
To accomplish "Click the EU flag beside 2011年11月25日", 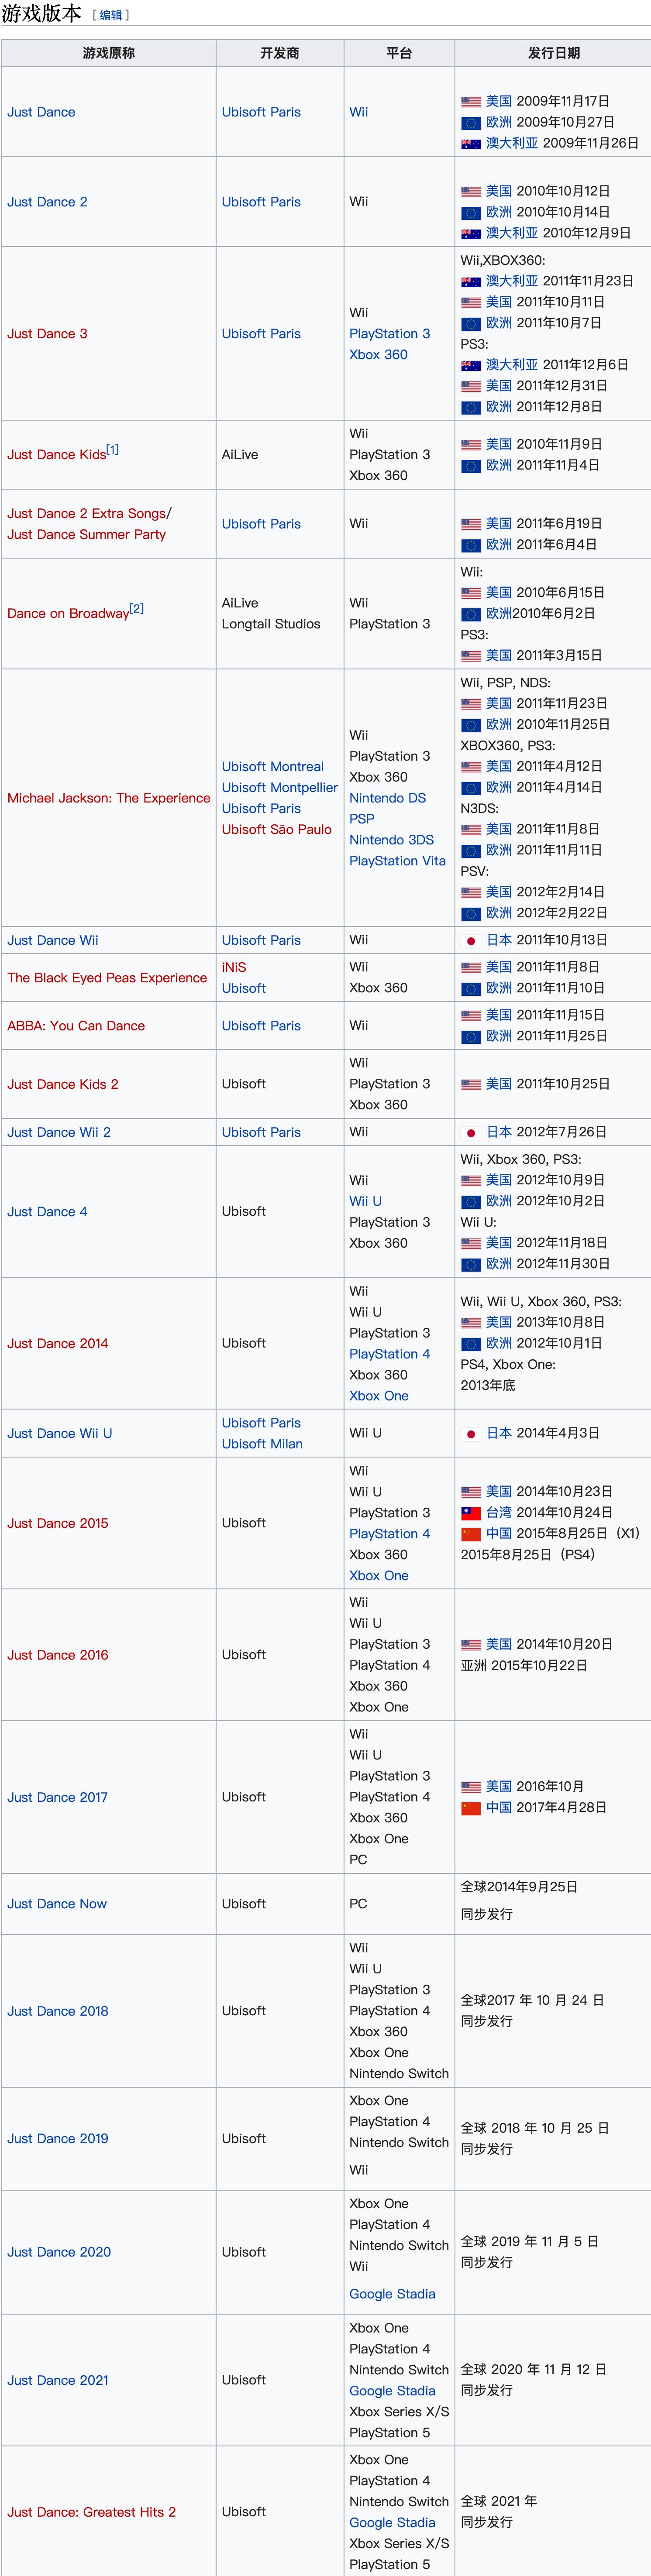I will point(471,1036).
